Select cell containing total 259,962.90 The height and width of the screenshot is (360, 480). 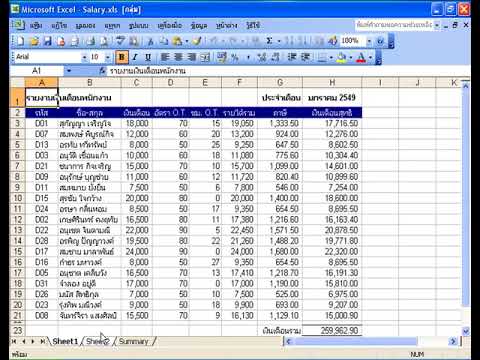332,331
